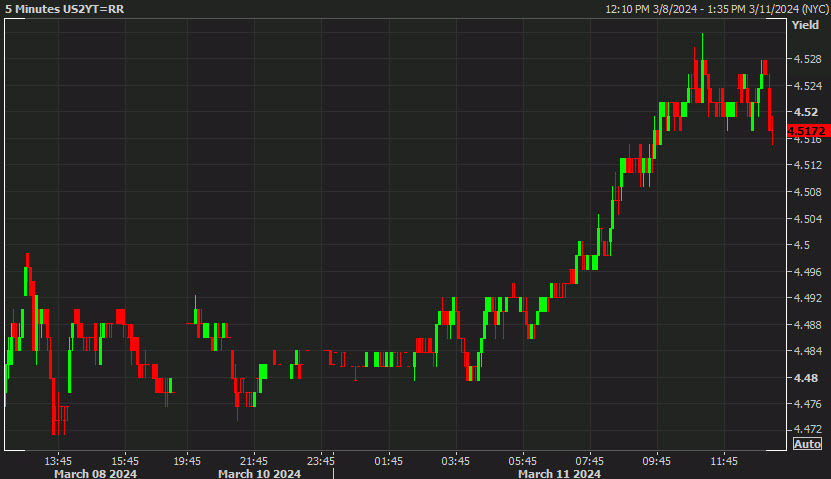
Task: Click the chart title '5 Minutes US2YT=RR'
Action: [65, 9]
